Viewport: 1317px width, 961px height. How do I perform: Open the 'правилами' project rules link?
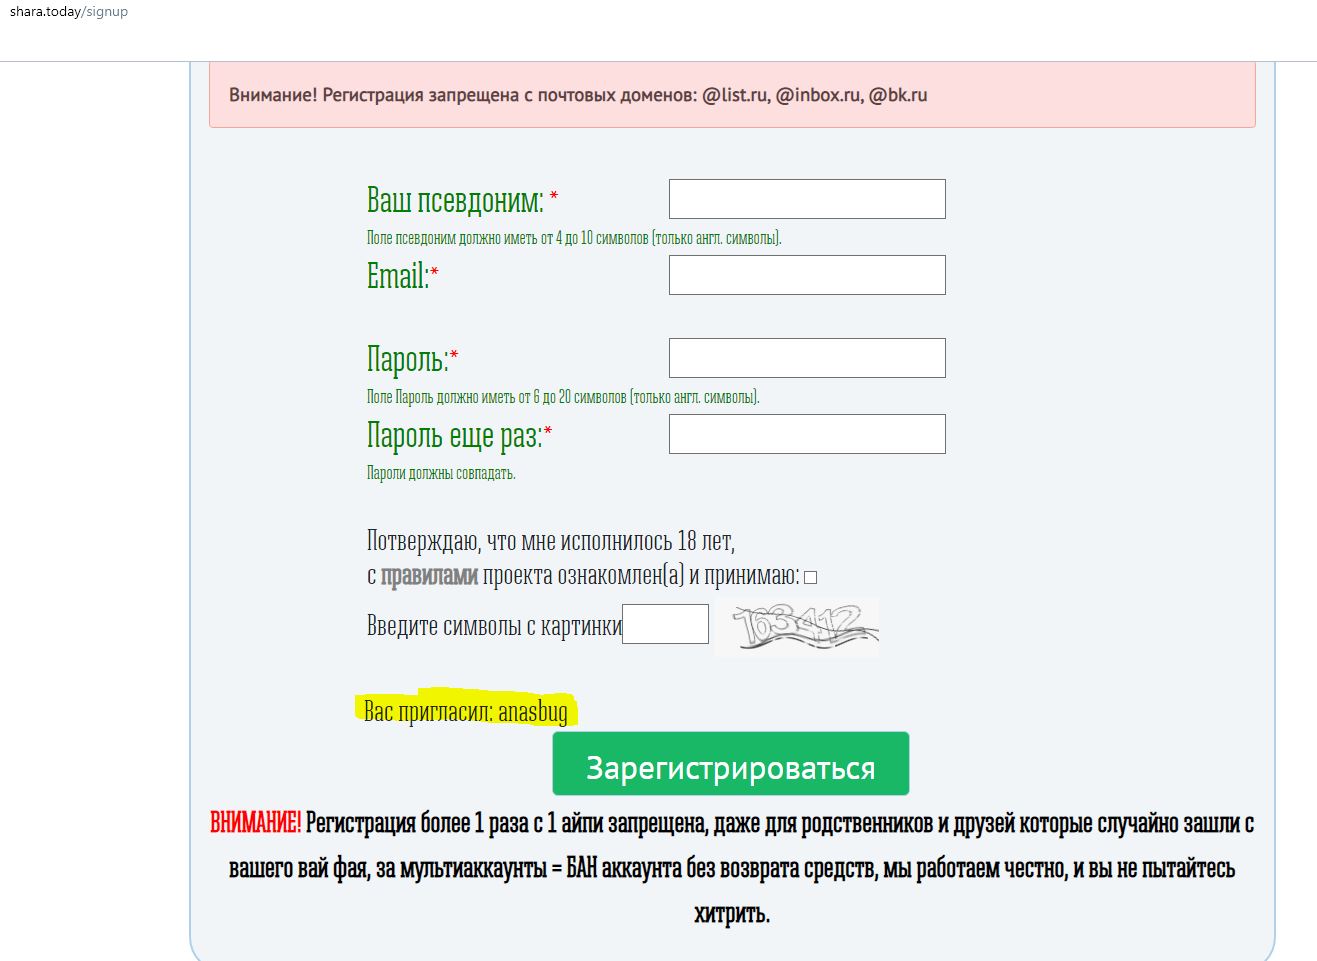tap(429, 576)
